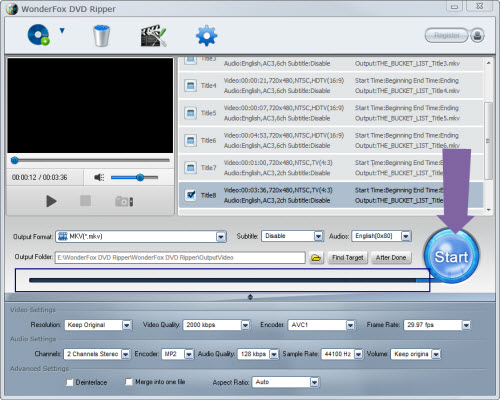Screen dimensions: 500x400
Task: Close the WonderFox DVD Ripper window
Action: tap(479, 6)
